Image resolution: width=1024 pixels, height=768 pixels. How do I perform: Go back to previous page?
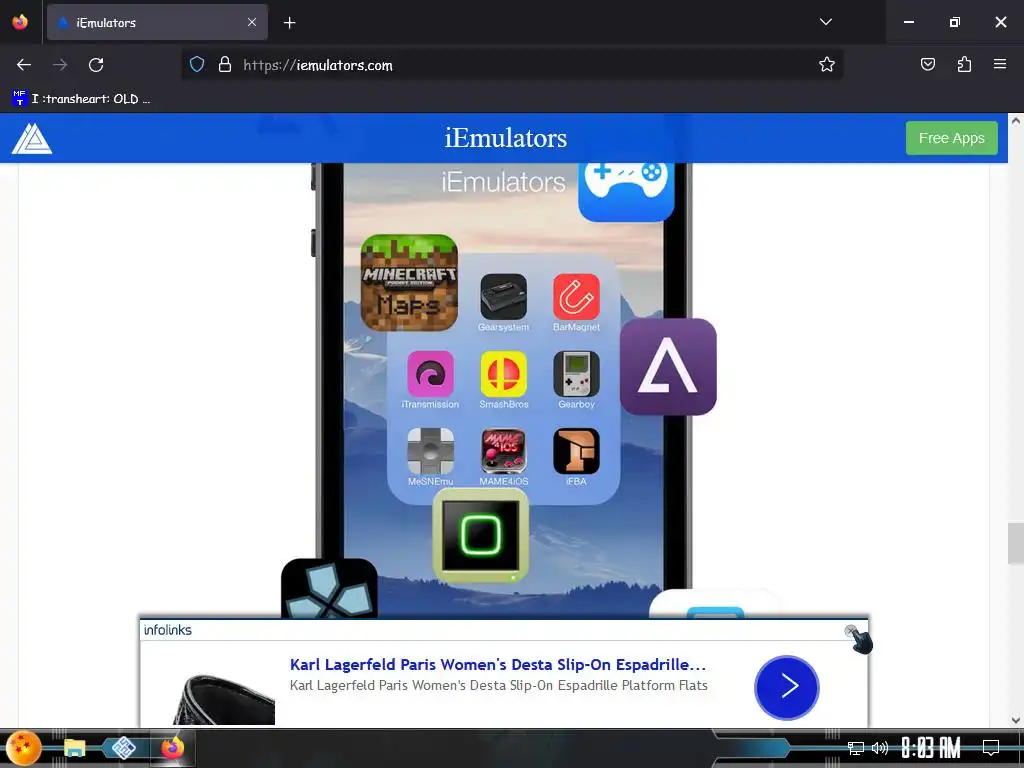coord(24,65)
